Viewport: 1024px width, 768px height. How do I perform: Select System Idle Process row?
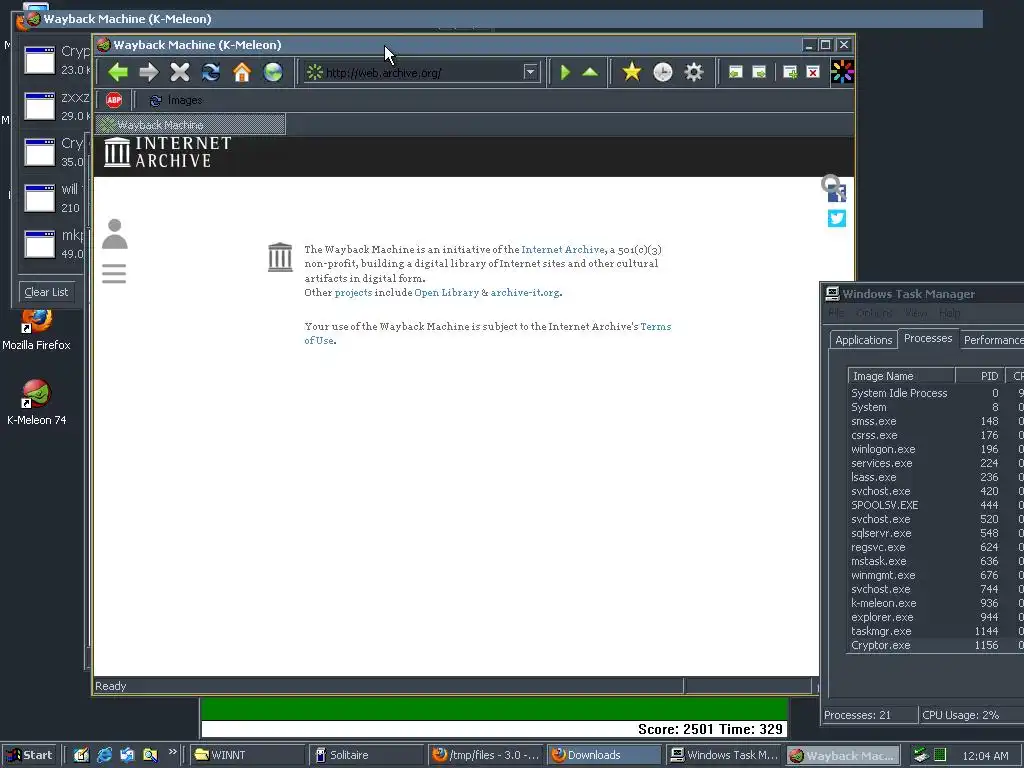(935, 393)
